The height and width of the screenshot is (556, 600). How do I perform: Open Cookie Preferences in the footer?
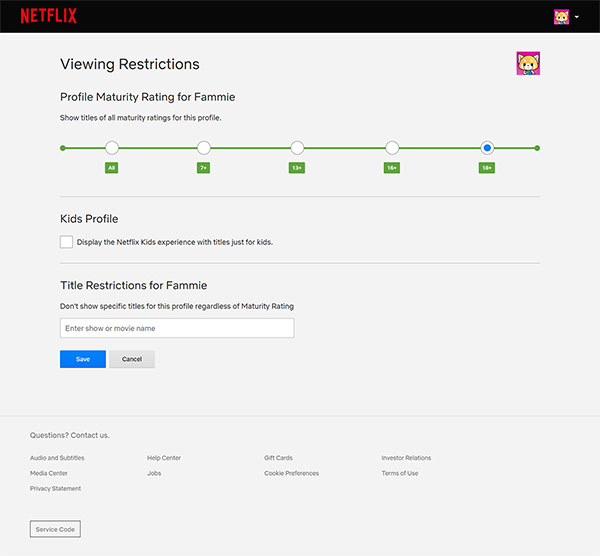tap(291, 473)
